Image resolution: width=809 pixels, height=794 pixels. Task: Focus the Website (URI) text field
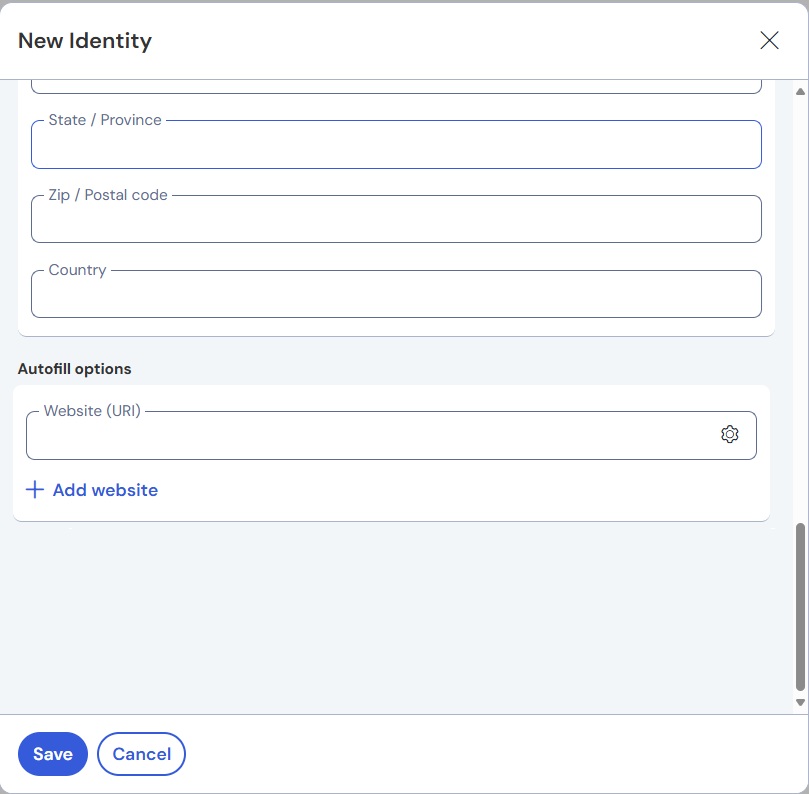coord(370,438)
